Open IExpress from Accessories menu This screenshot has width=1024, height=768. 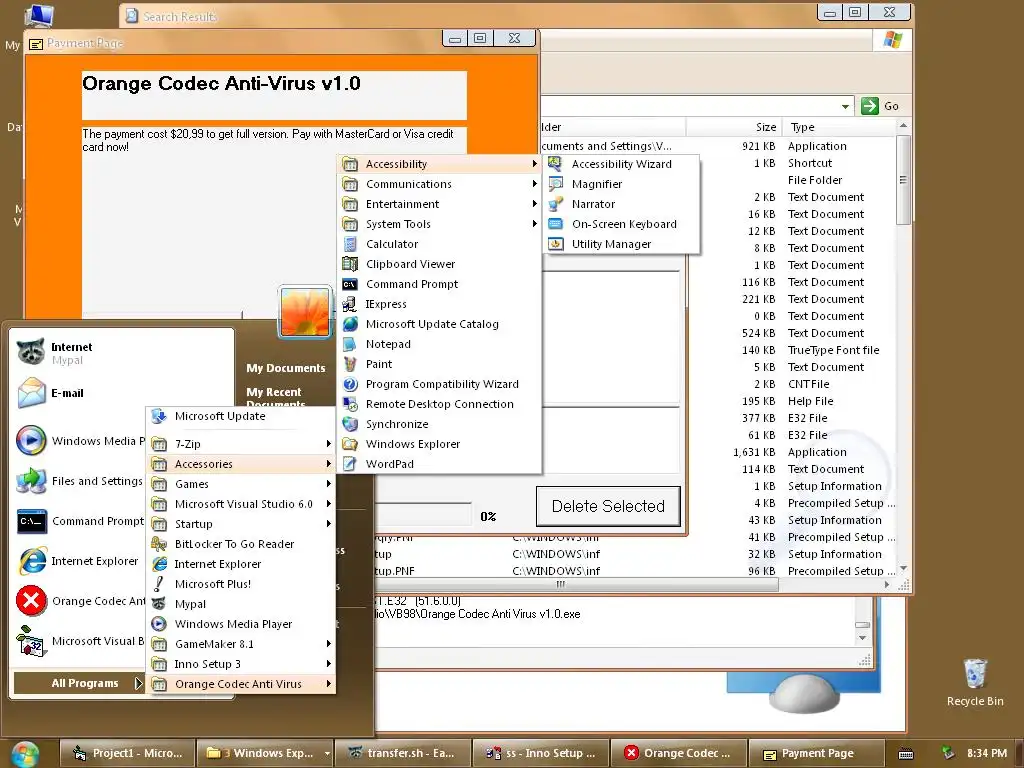(440, 304)
